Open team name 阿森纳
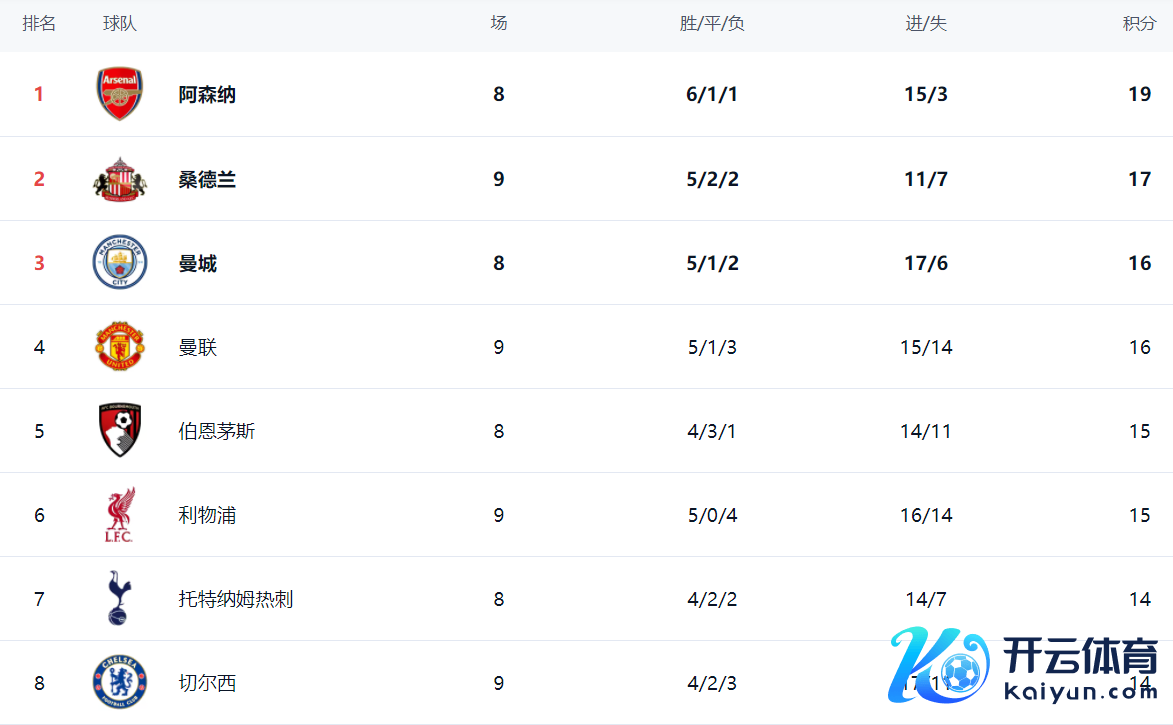The image size is (1173, 725). pos(207,95)
